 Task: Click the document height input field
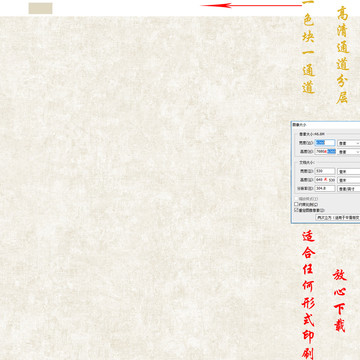point(325,180)
